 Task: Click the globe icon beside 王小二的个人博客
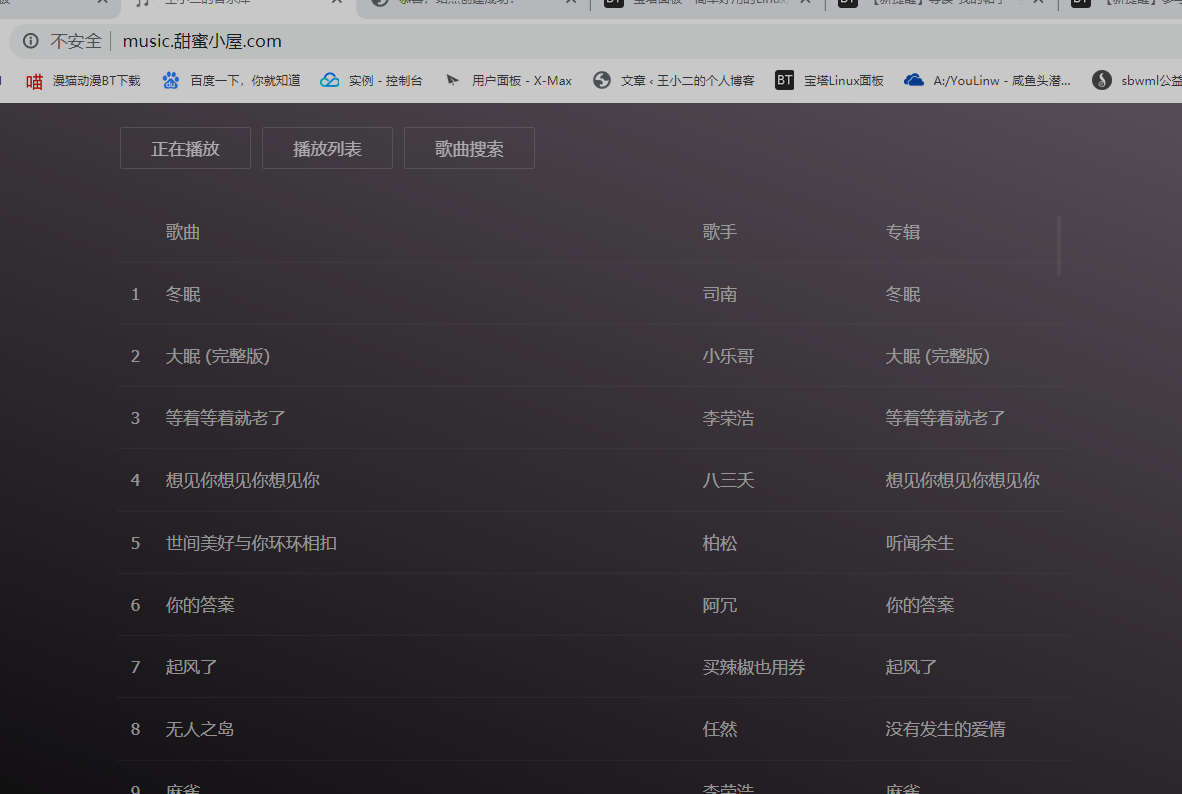click(x=601, y=80)
